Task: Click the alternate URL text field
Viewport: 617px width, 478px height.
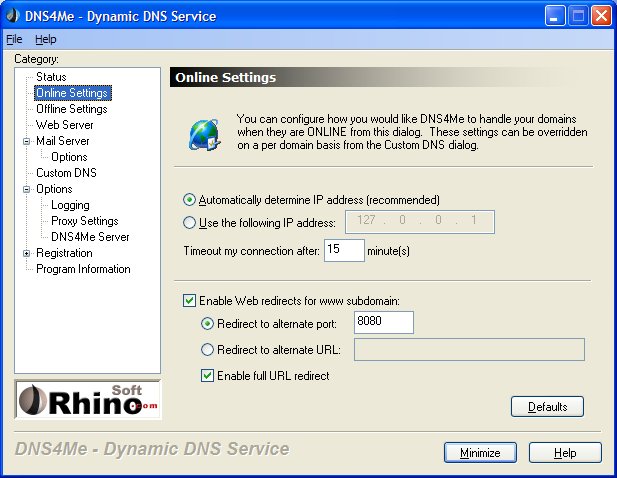Action: (469, 349)
